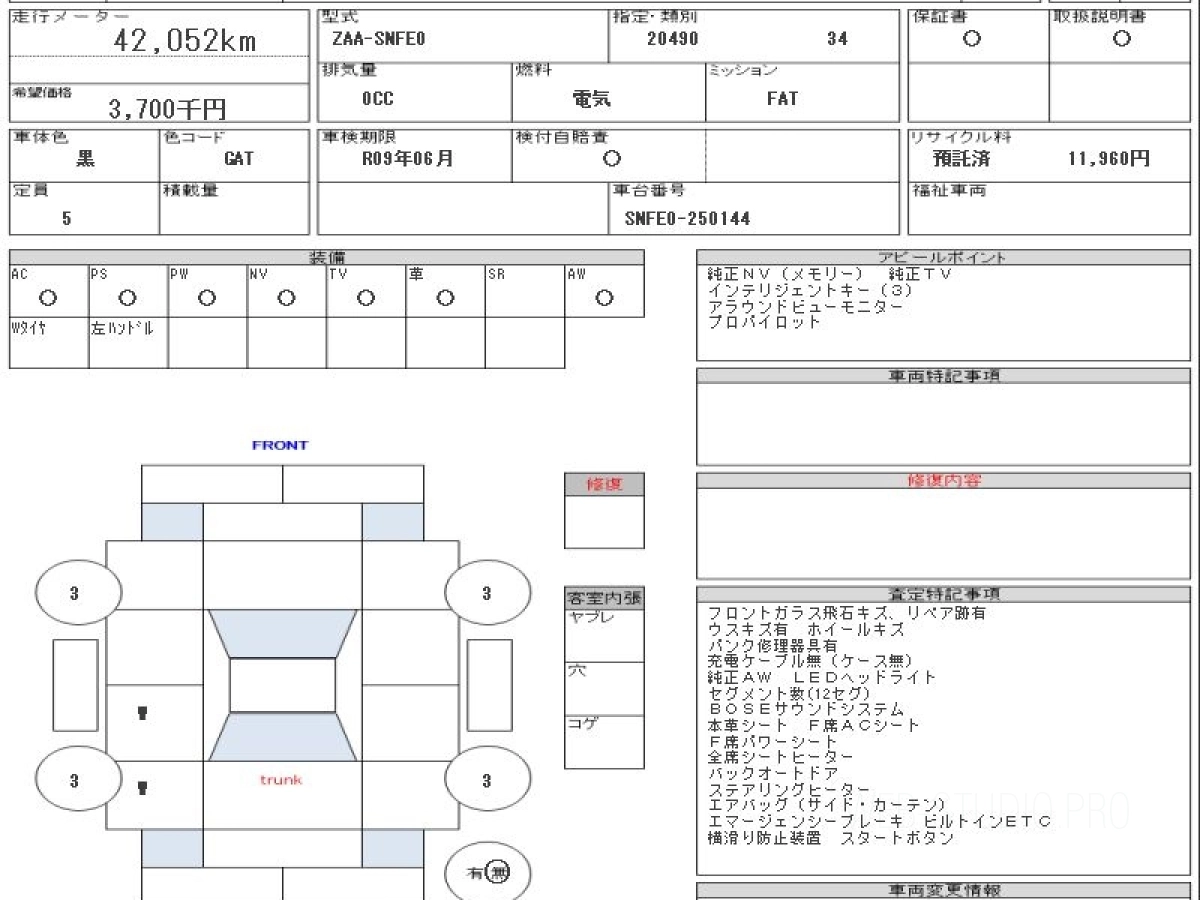Click the roof rectangle in the diagram center
Screen dimensions: 1200x900
tap(283, 685)
